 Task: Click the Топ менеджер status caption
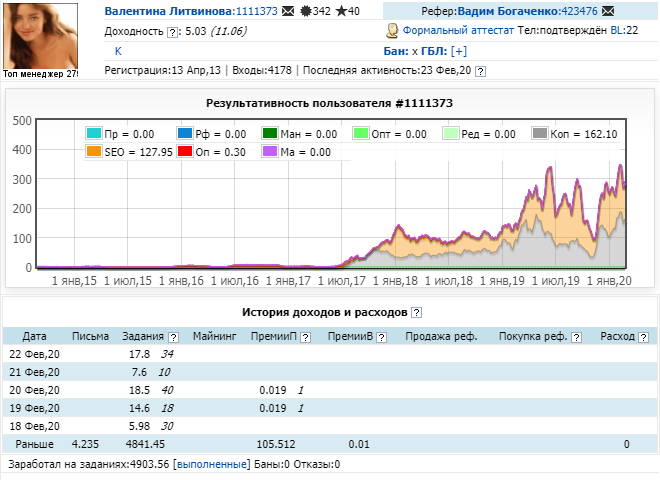(x=40, y=74)
